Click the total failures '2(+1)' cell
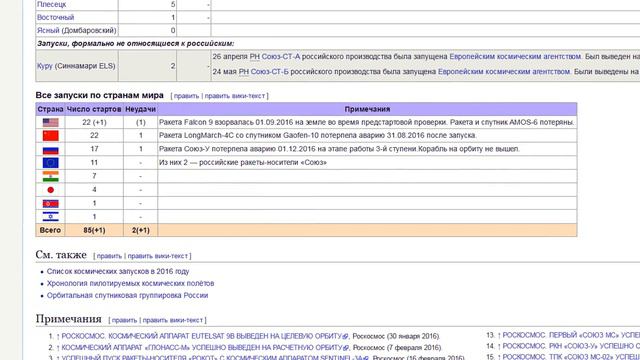This screenshot has width=640, height=360. point(140,230)
